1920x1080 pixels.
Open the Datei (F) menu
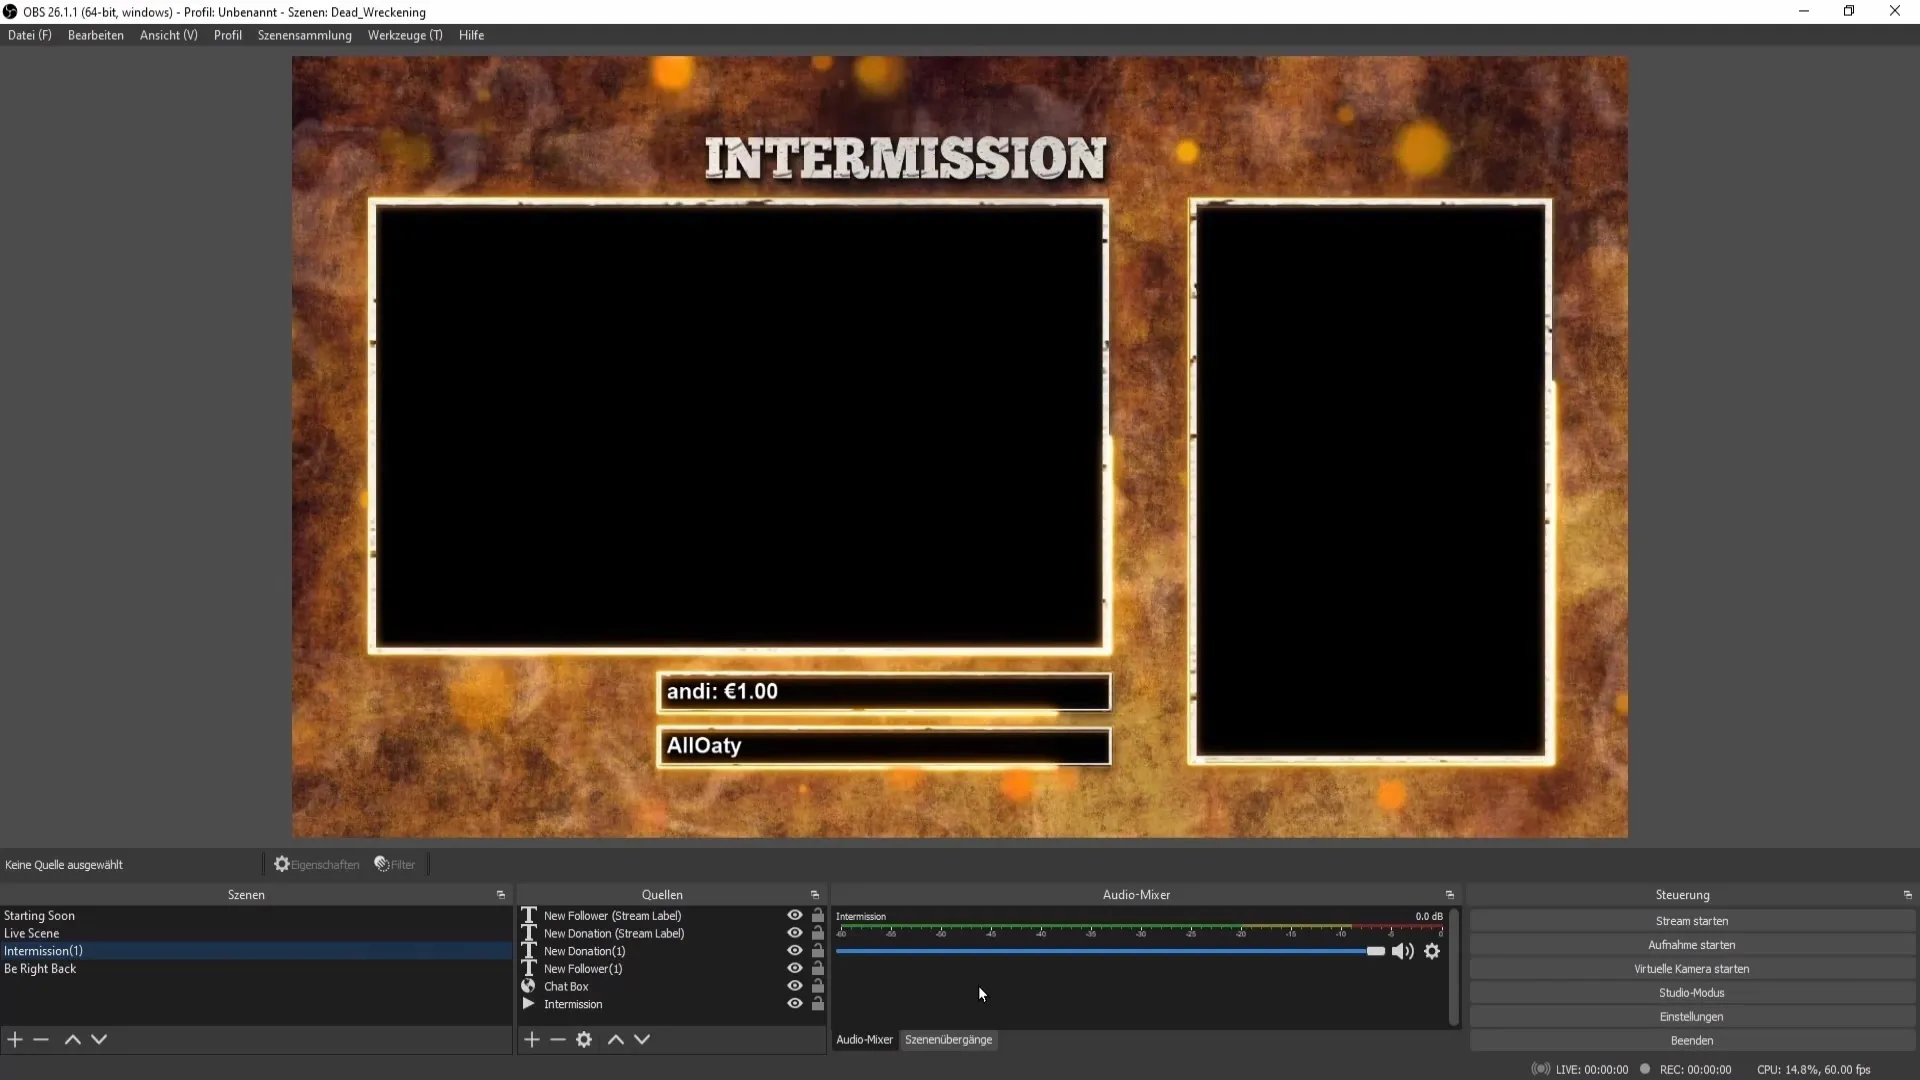pyautogui.click(x=30, y=35)
